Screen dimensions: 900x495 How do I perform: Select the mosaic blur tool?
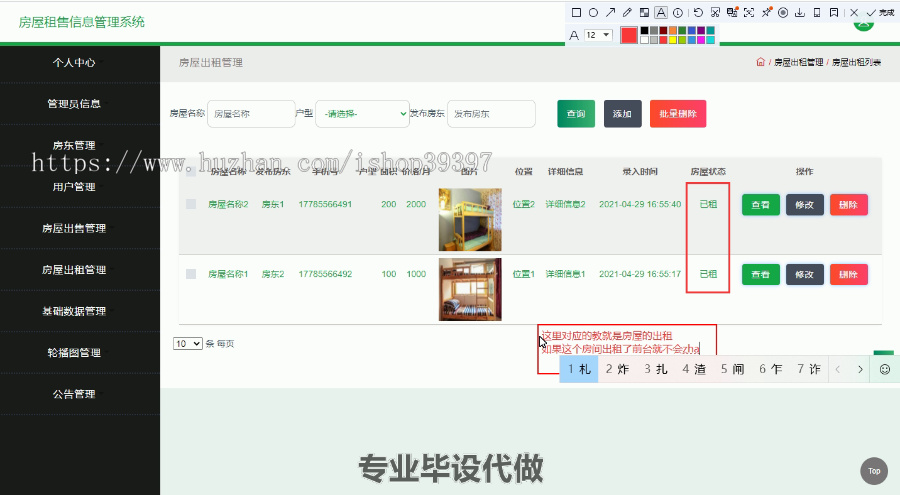[x=644, y=13]
